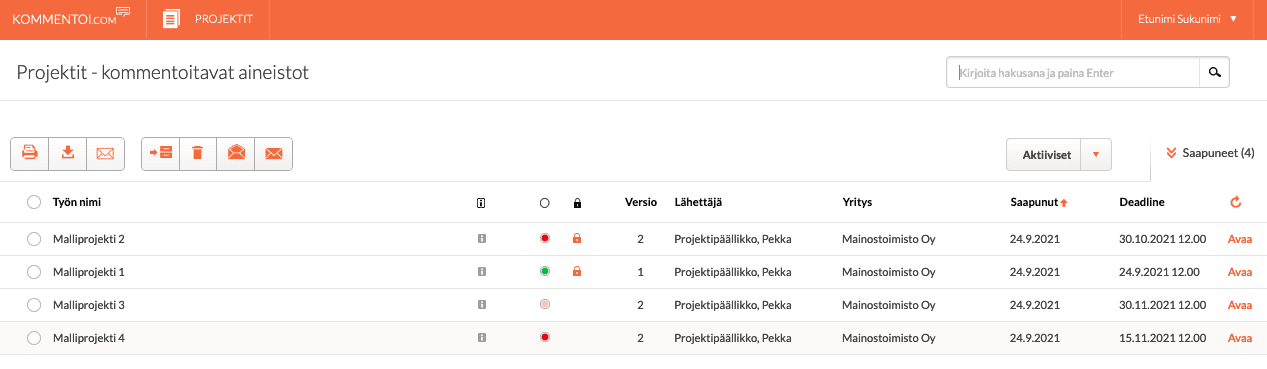This screenshot has width=1267, height=369.
Task: Click the download icon in toolbar
Action: tap(68, 153)
